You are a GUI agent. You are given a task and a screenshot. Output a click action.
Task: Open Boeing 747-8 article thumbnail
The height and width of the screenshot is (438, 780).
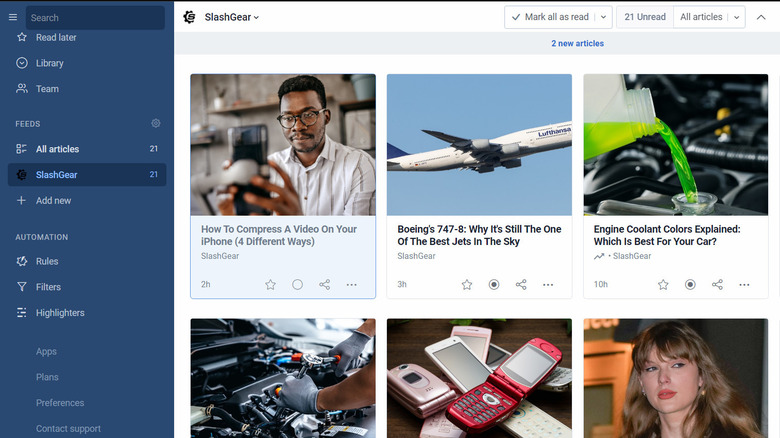click(x=480, y=145)
